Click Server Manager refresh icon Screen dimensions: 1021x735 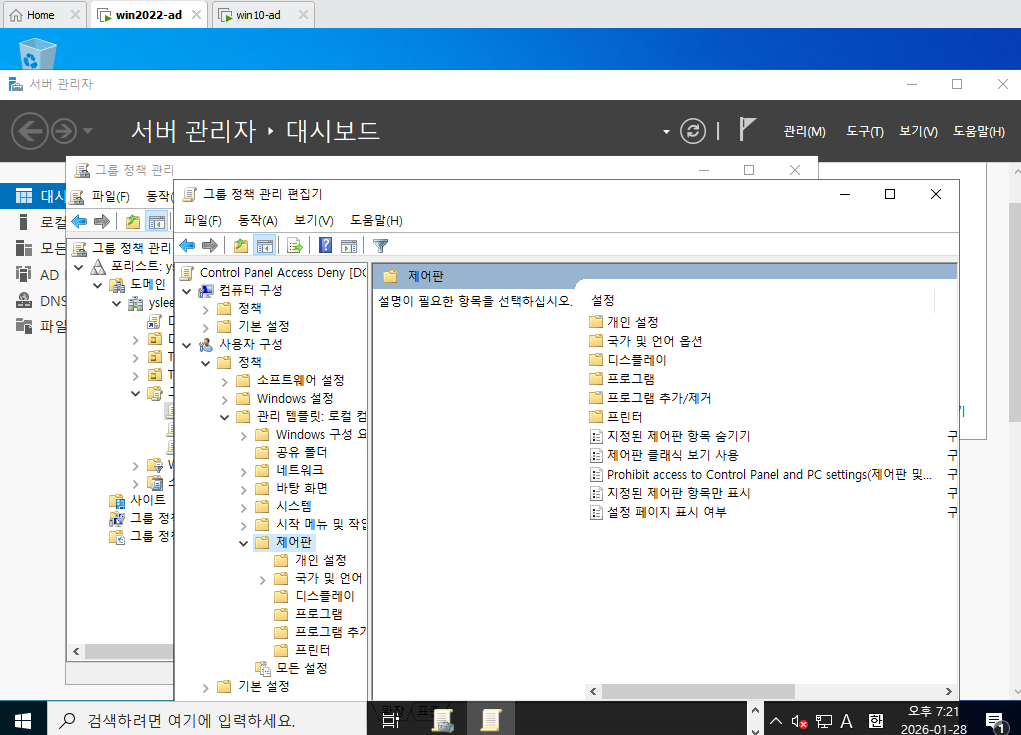click(693, 131)
